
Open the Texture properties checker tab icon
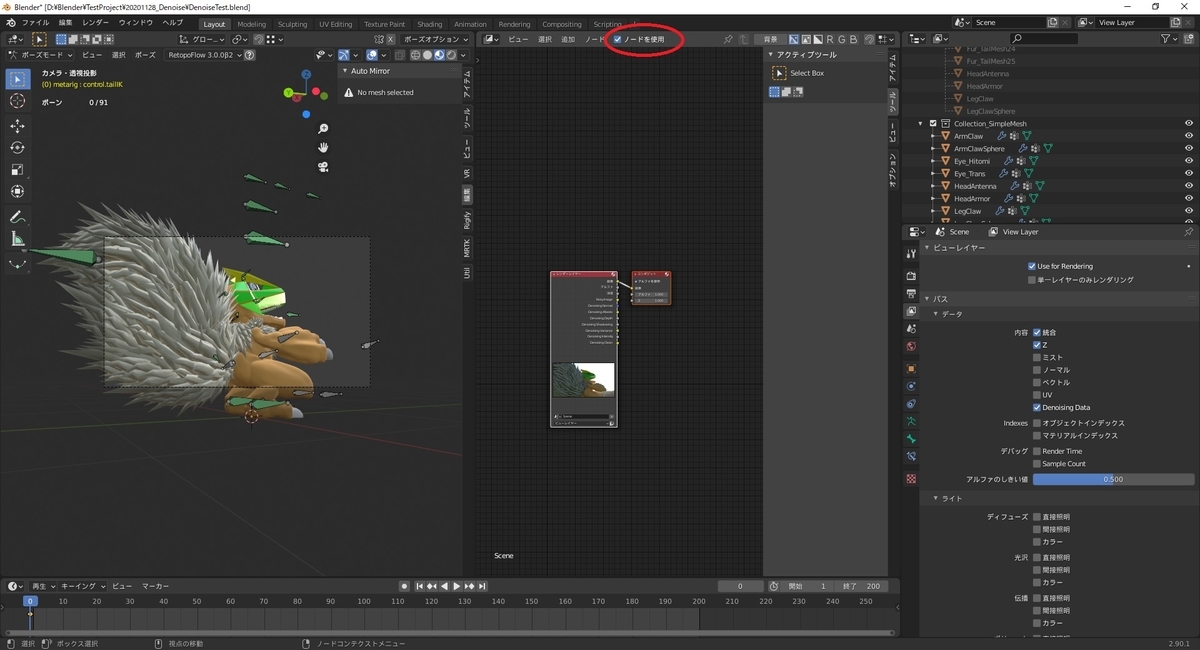coord(911,479)
